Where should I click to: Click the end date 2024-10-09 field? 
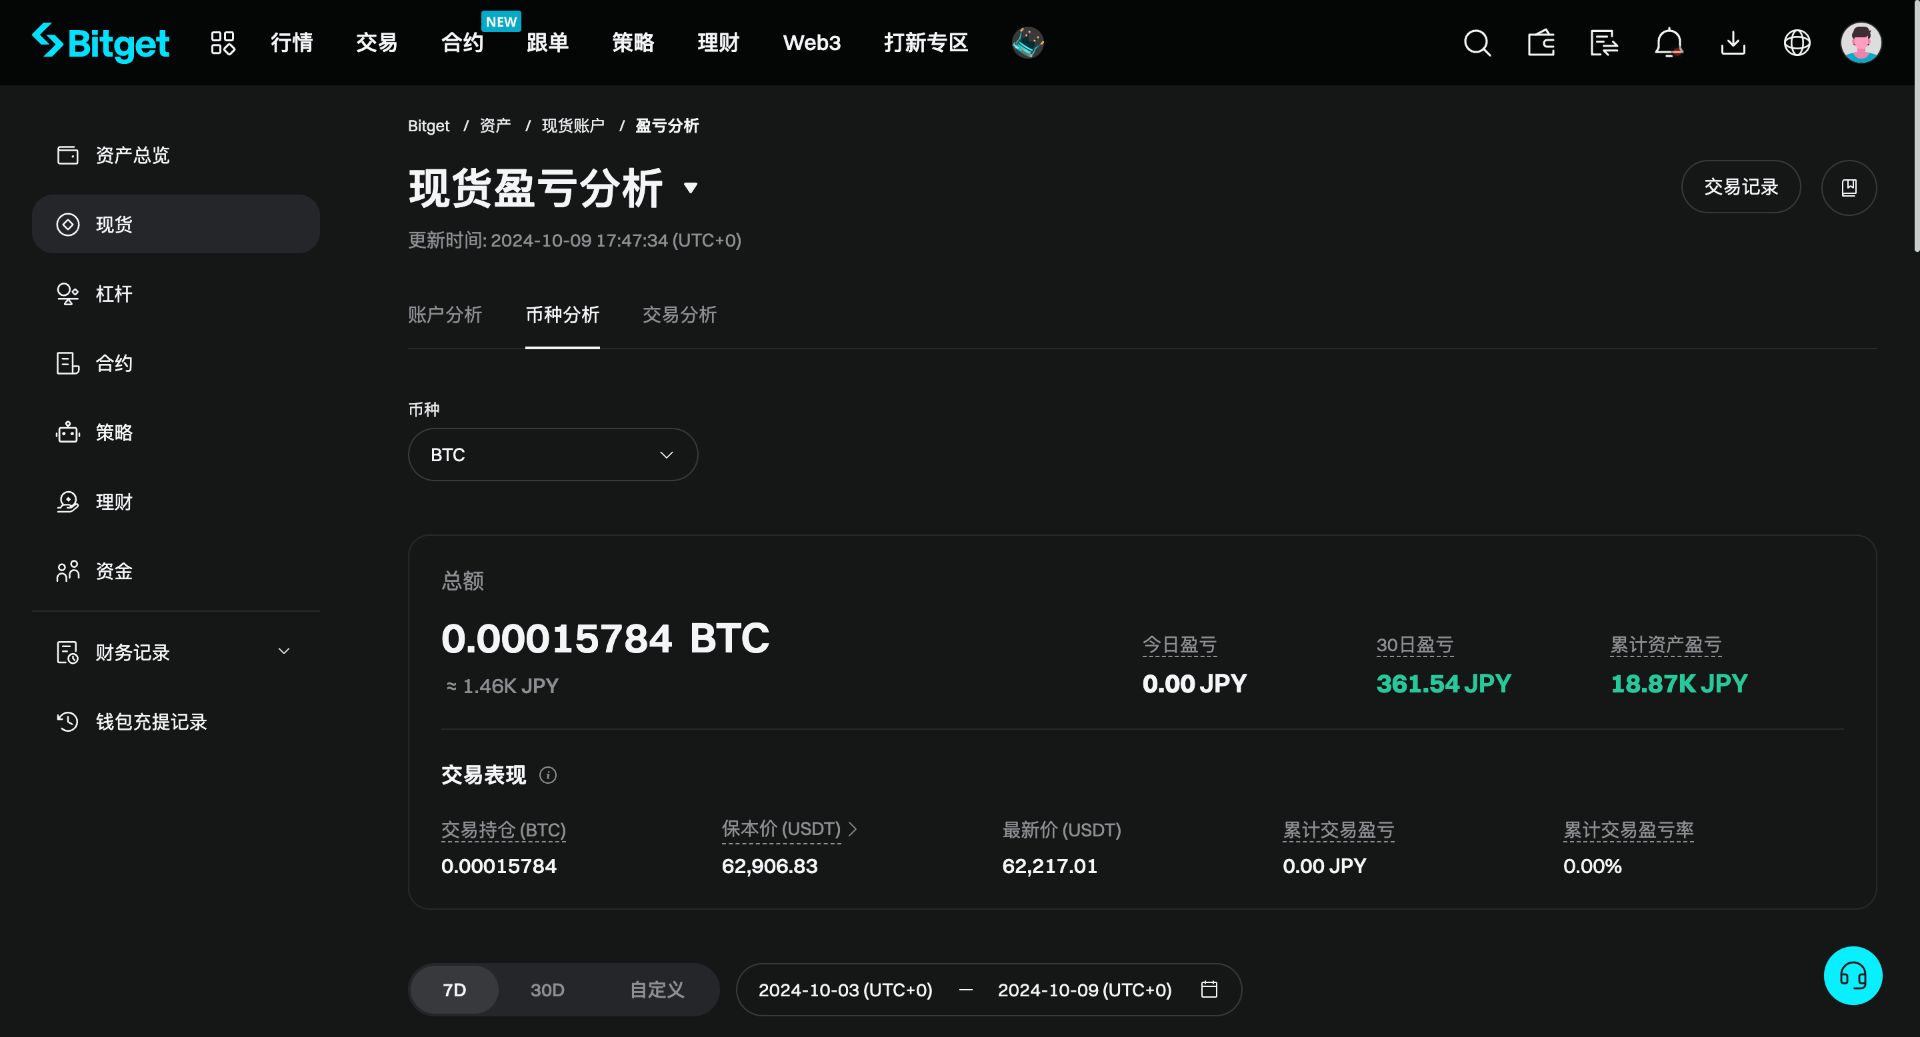[x=1085, y=989]
